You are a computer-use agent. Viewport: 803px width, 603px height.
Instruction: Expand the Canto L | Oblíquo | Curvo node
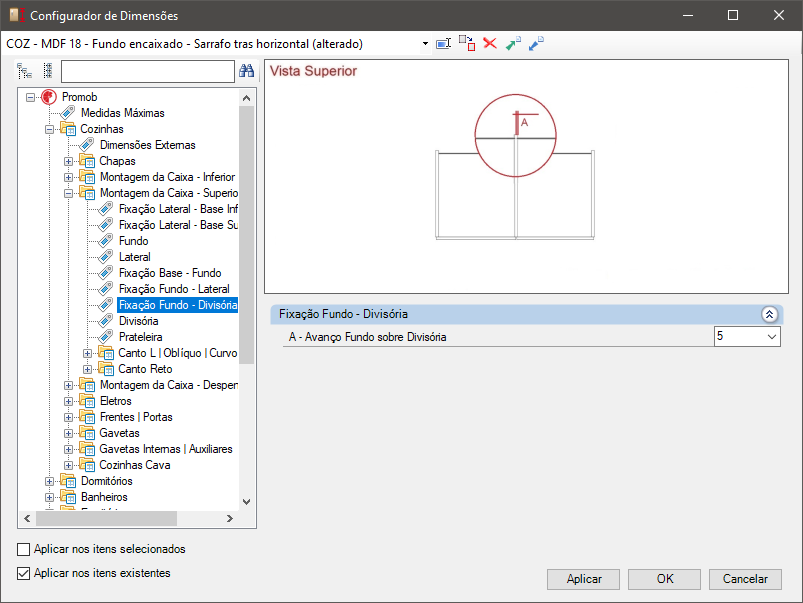tap(87, 354)
